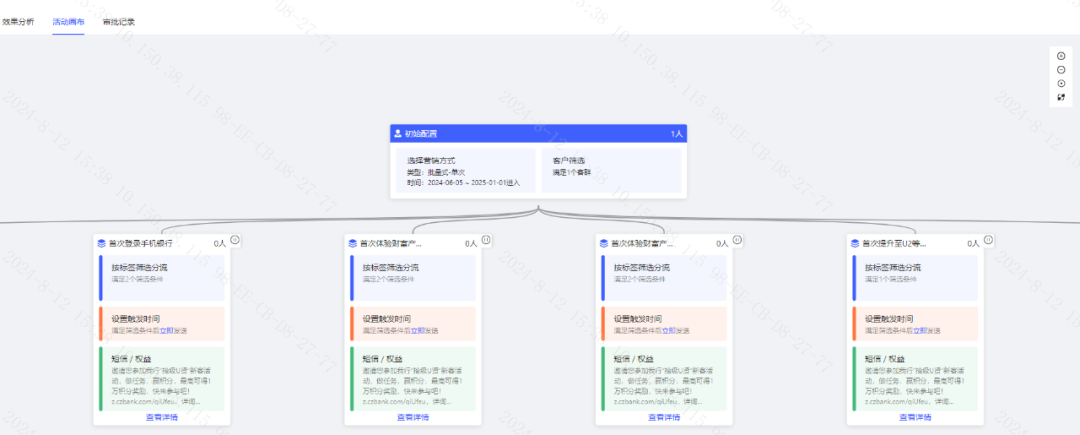Open 设置触发时间 in 首次提升至U2等... card
Viewport: 1080px width, 435px height.
coord(915,323)
